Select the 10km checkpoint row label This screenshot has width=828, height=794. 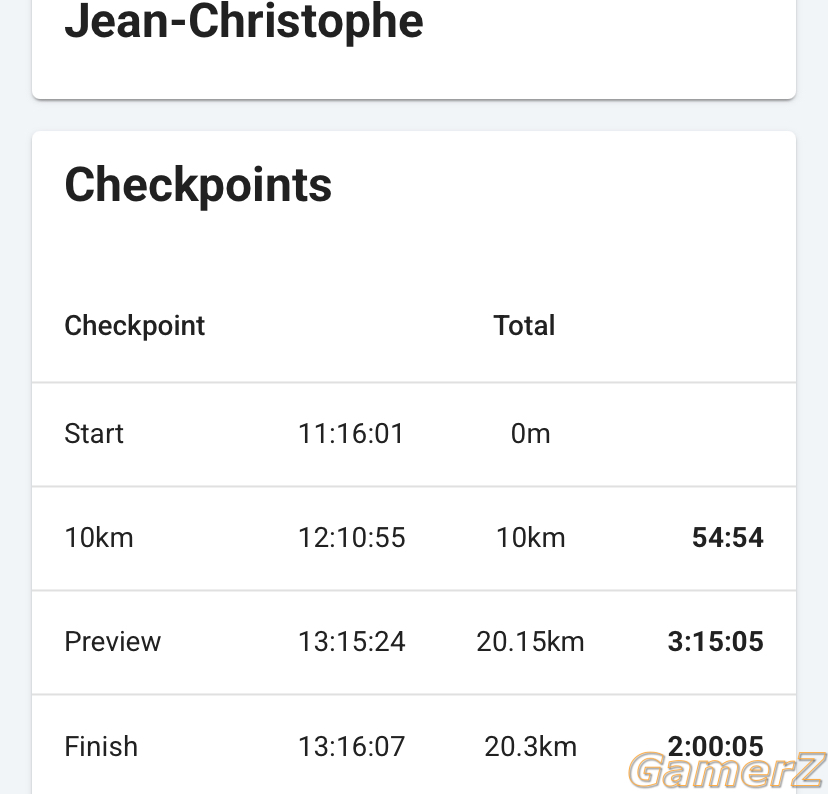tap(99, 538)
